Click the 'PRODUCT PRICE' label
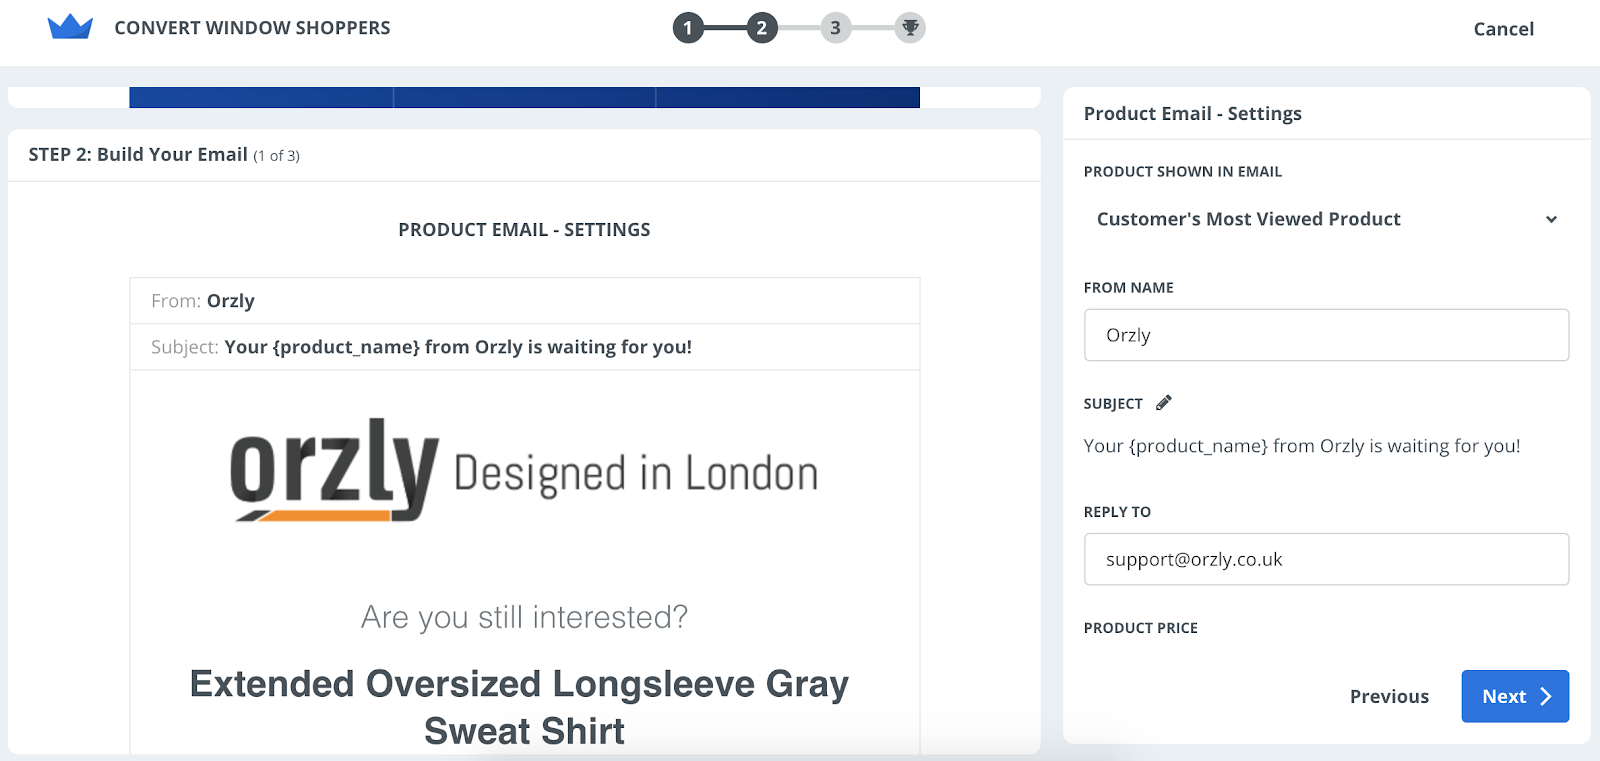The height and width of the screenshot is (761, 1600). [x=1141, y=628]
